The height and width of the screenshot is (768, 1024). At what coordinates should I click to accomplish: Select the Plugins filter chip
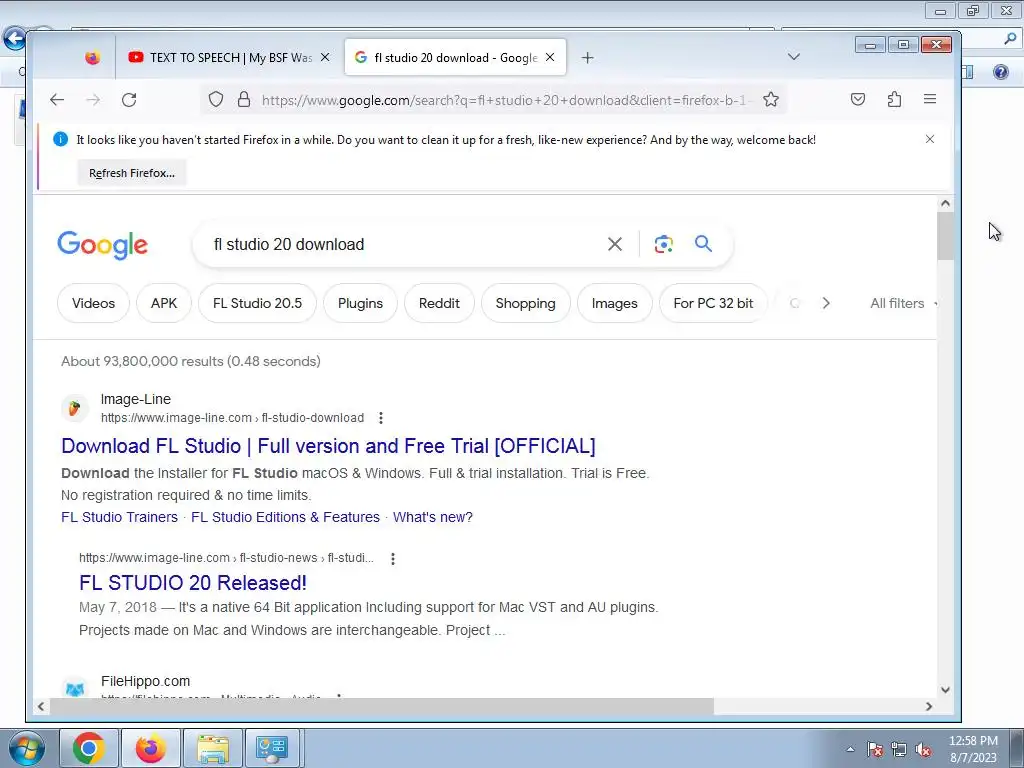point(360,303)
